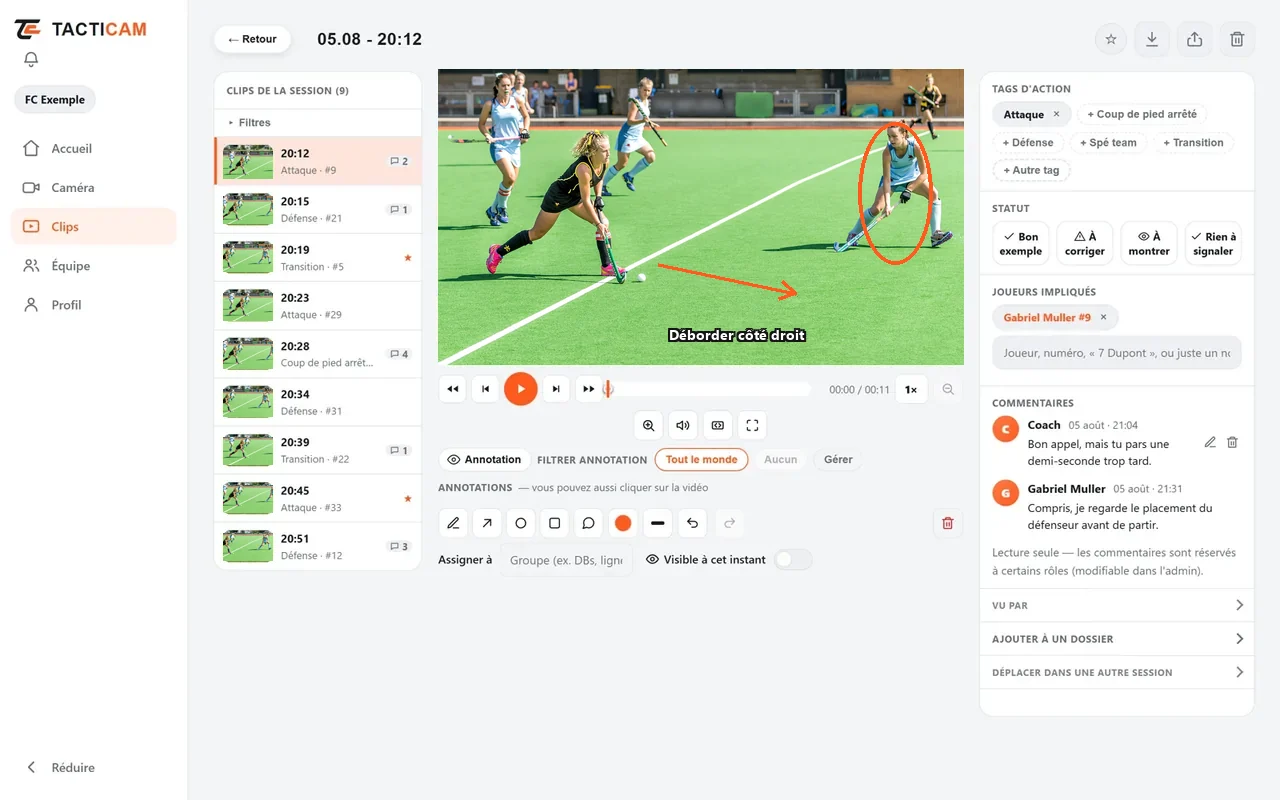Mark clip as favorite with star icon
This screenshot has width=1280, height=800.
pyautogui.click(x=1111, y=40)
